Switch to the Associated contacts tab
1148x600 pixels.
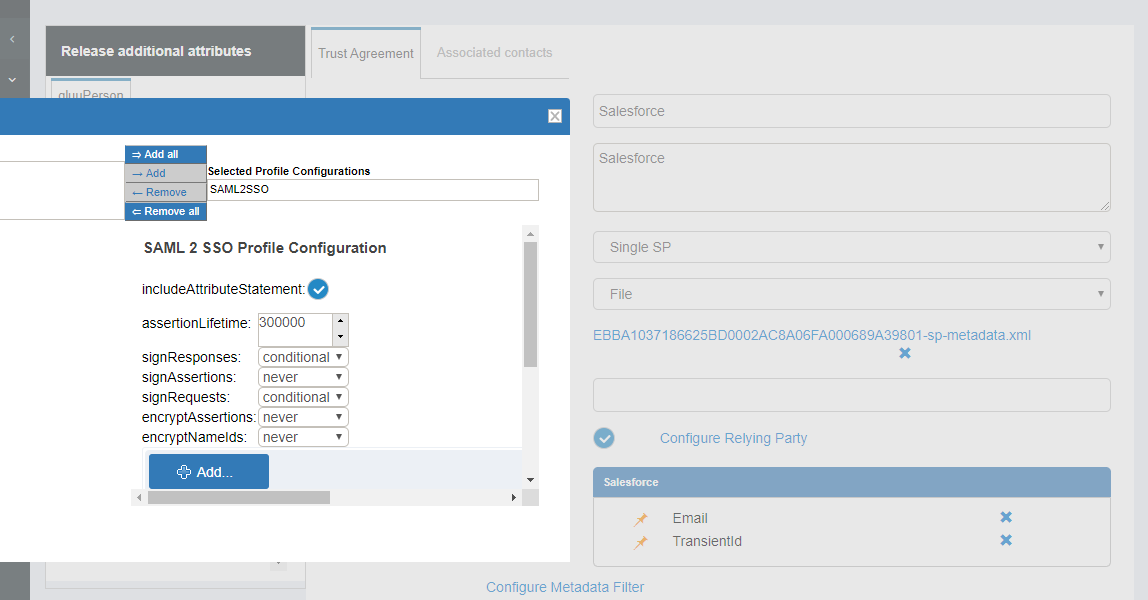[x=494, y=52]
